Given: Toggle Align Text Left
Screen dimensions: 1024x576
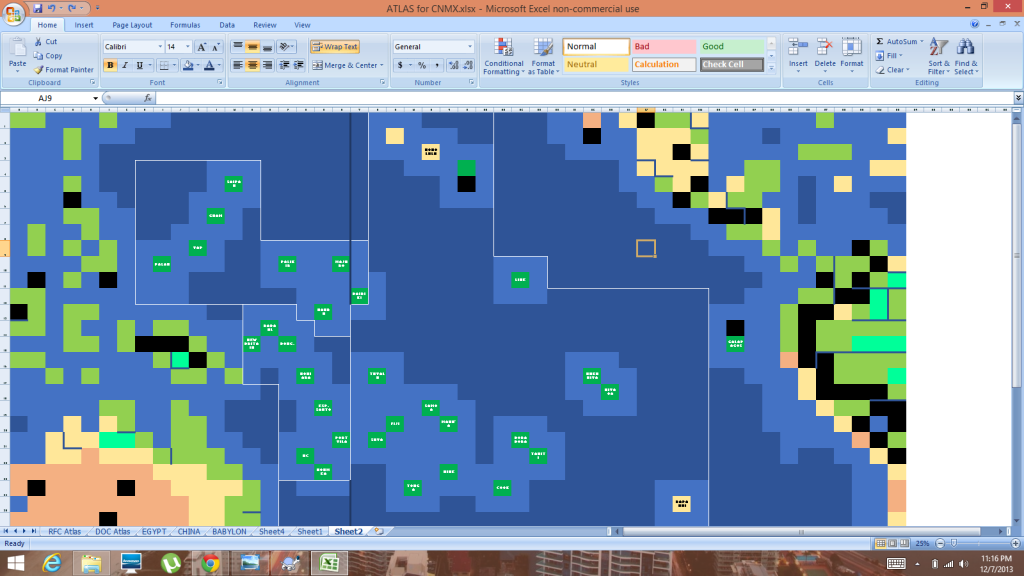Looking at the screenshot, I should (238, 65).
